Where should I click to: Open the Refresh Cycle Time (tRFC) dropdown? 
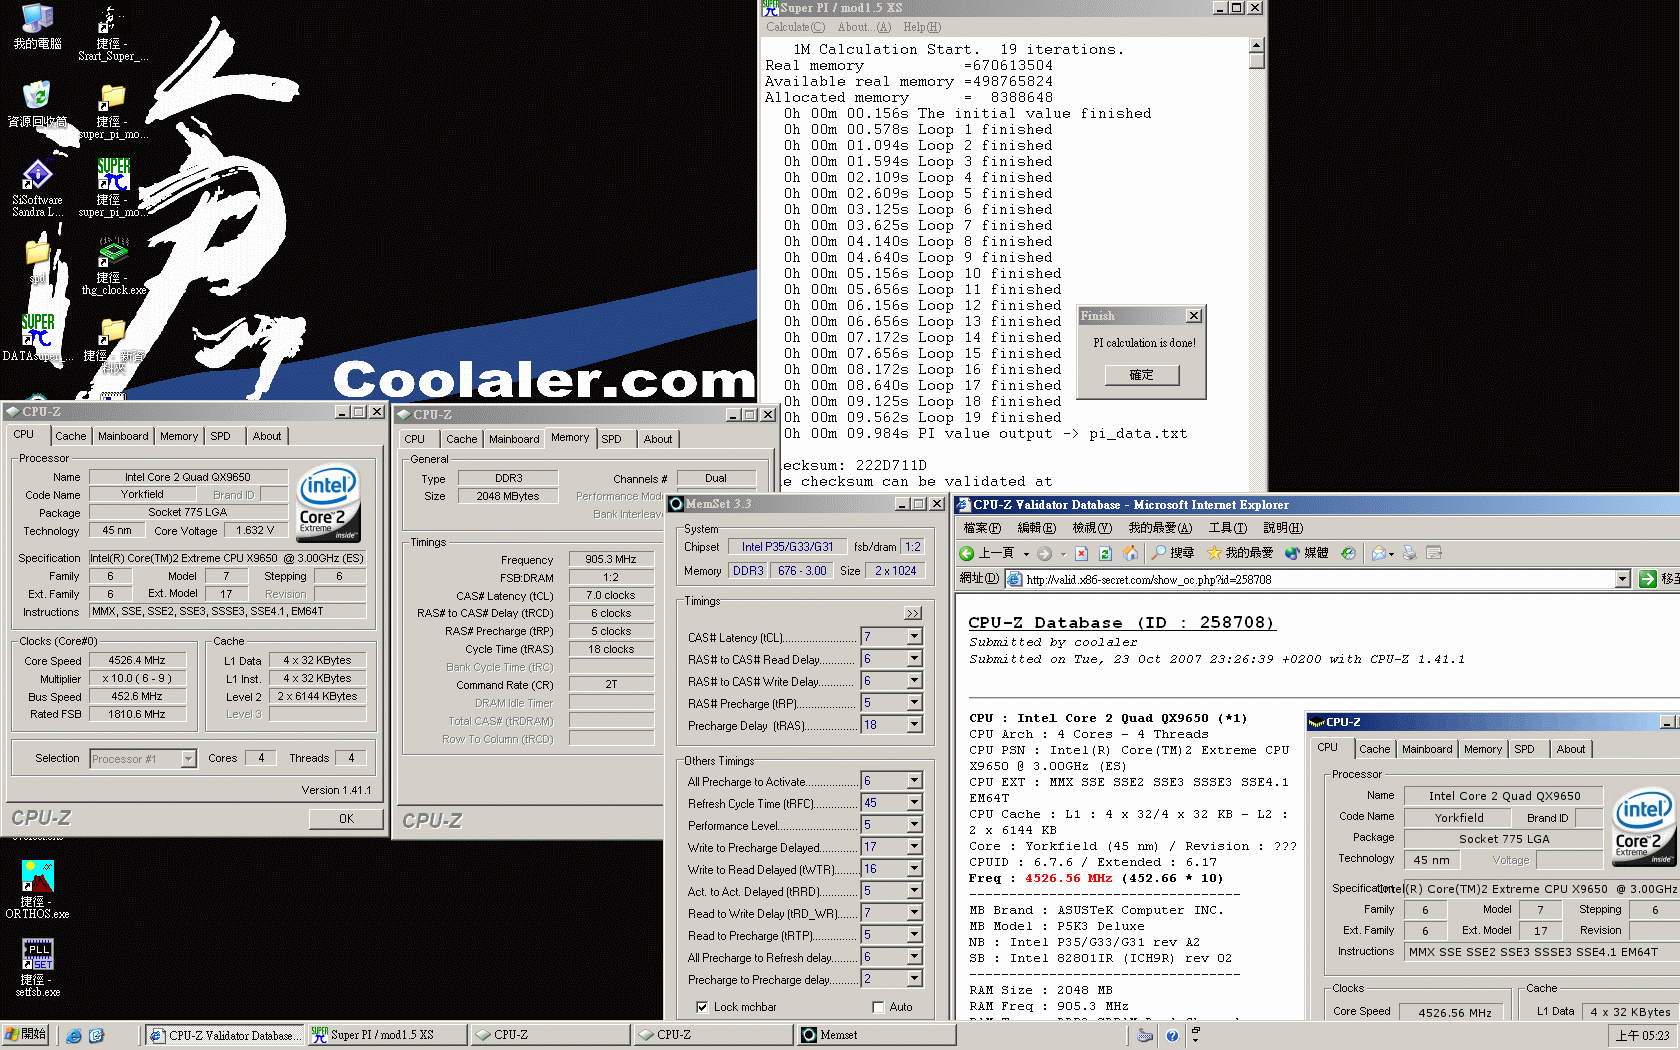coord(914,803)
